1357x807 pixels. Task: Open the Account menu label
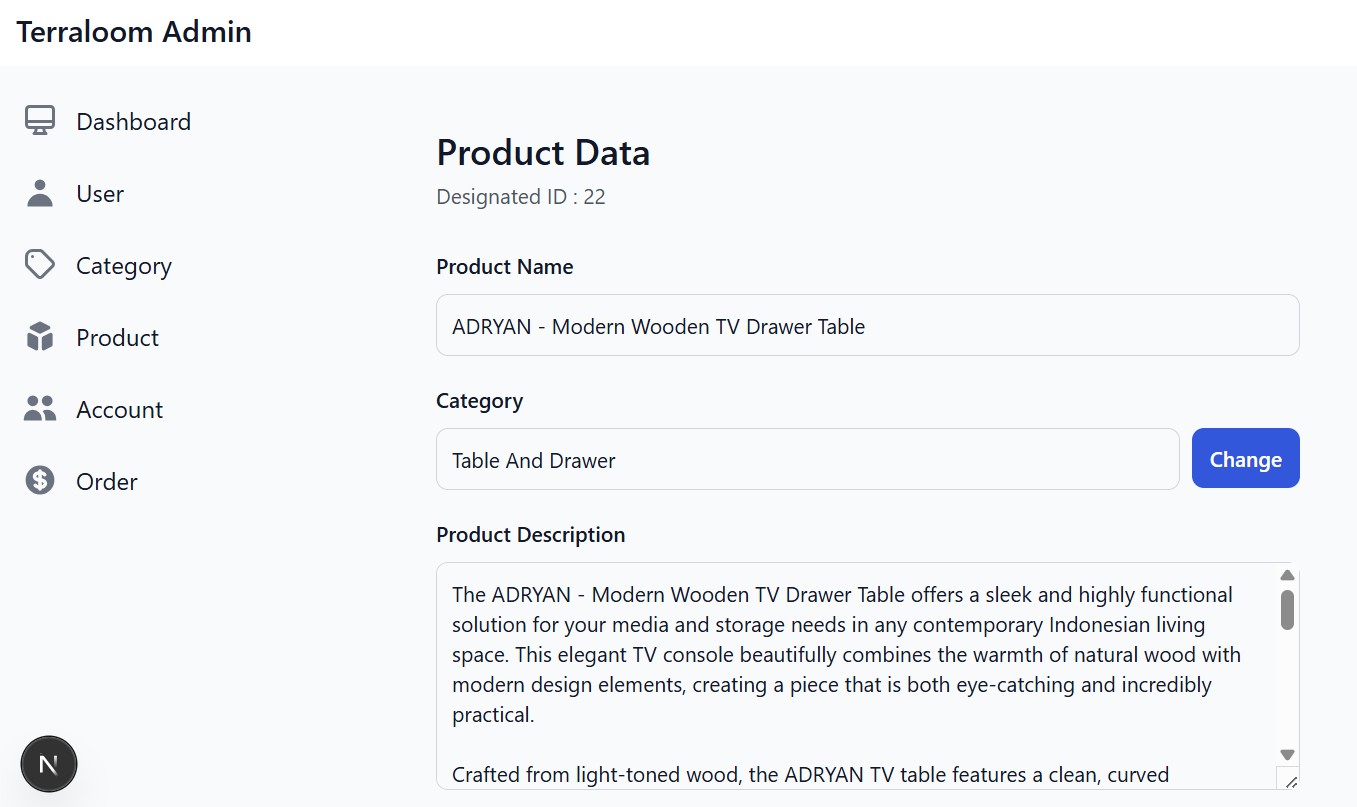click(119, 410)
